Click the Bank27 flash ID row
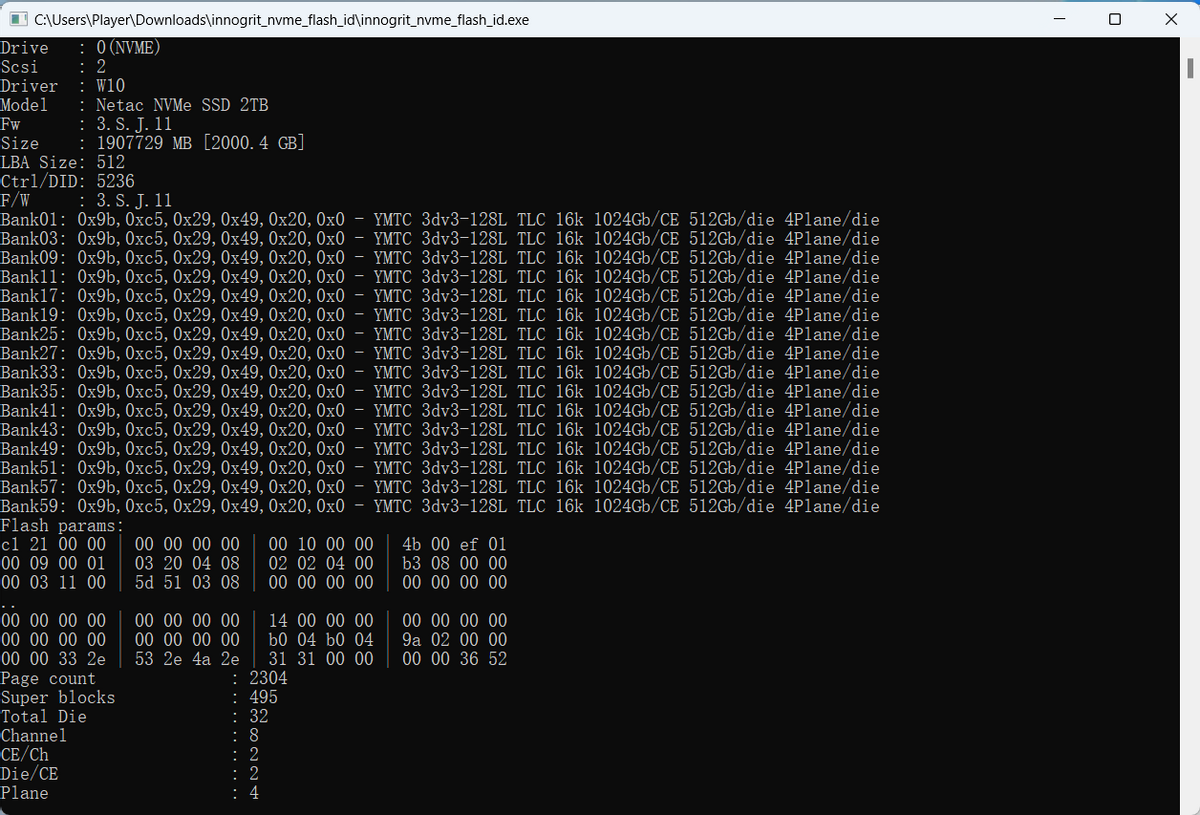The width and height of the screenshot is (1200, 815). click(x=440, y=353)
